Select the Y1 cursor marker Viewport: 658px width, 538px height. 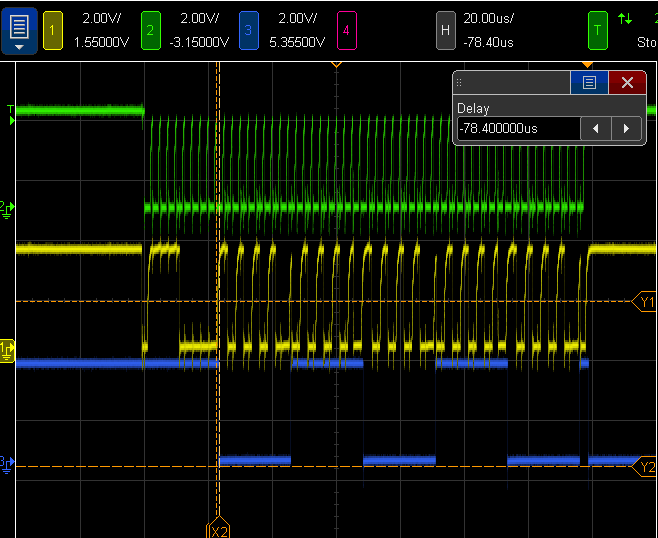[x=645, y=301]
